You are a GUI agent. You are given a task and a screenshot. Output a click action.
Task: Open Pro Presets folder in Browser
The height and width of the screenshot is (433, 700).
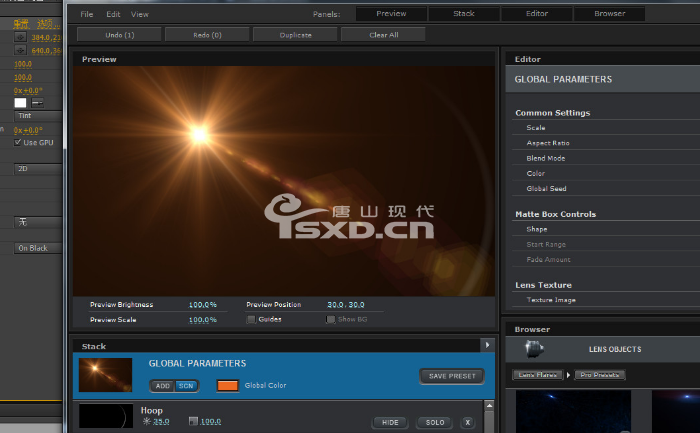pos(600,375)
